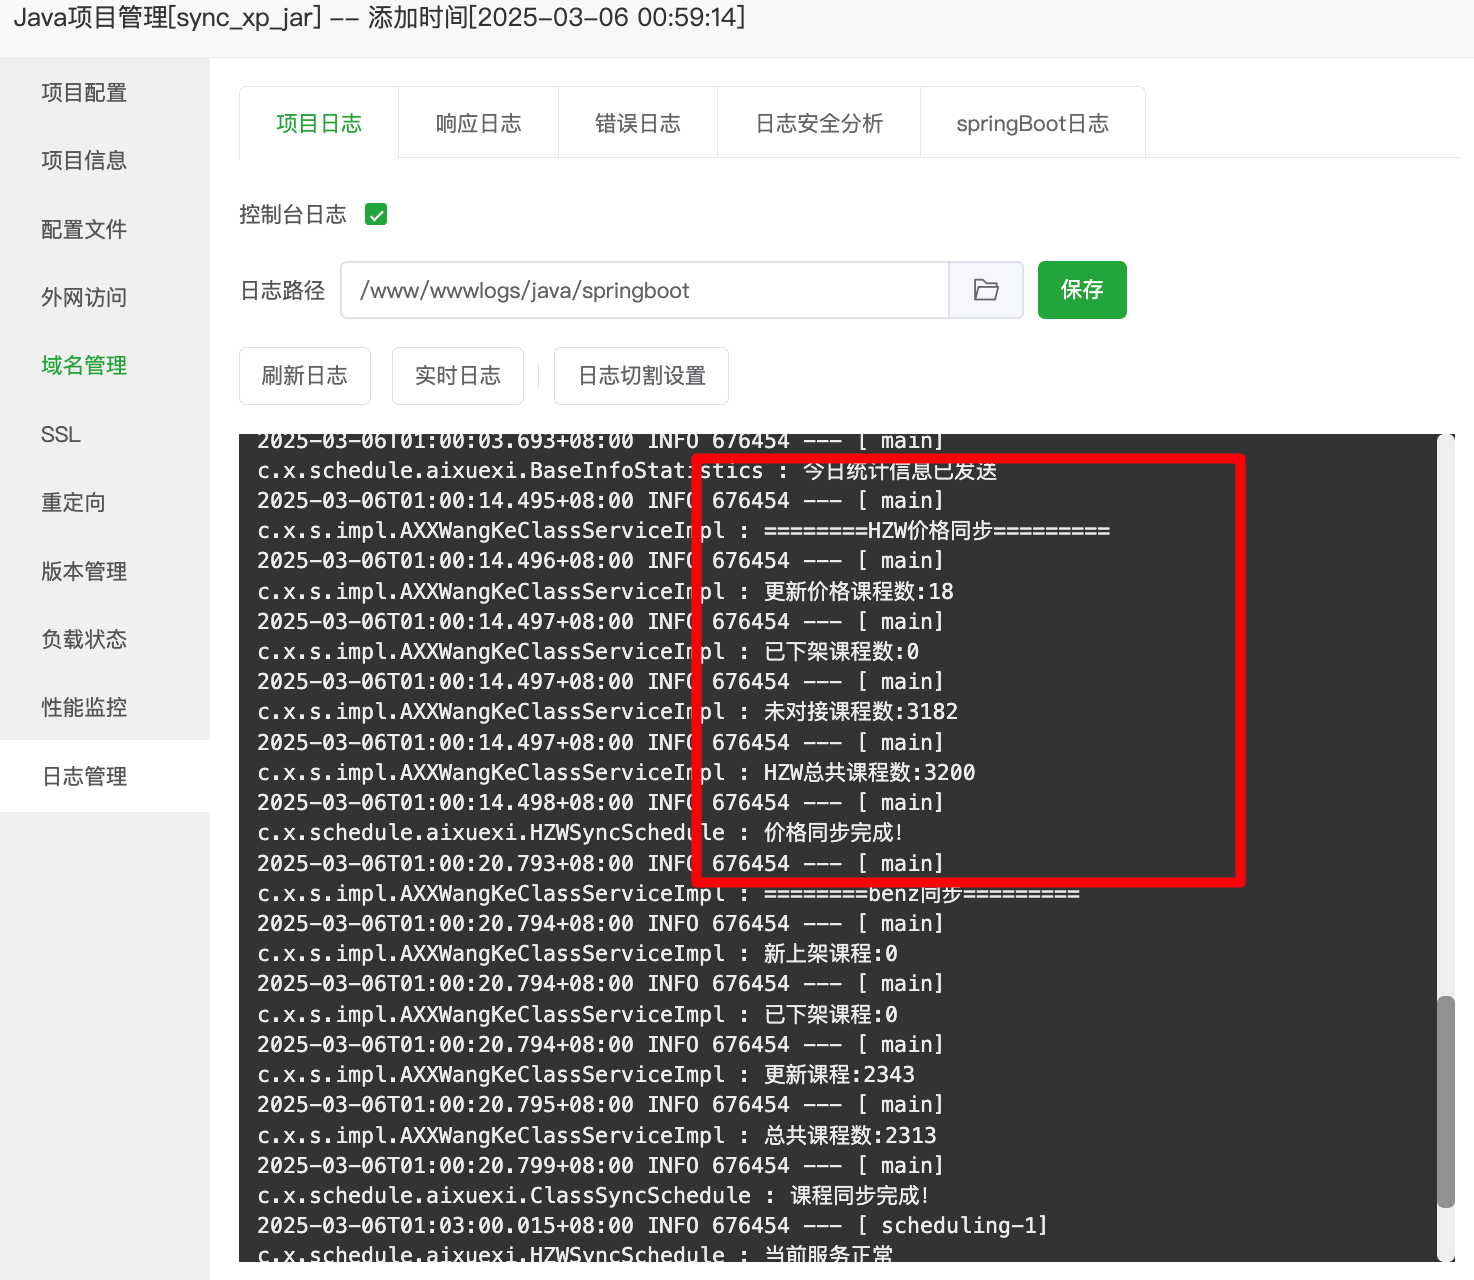This screenshot has width=1474, height=1280.
Task: Click log line '价格同步完成!'
Action: (x=834, y=833)
